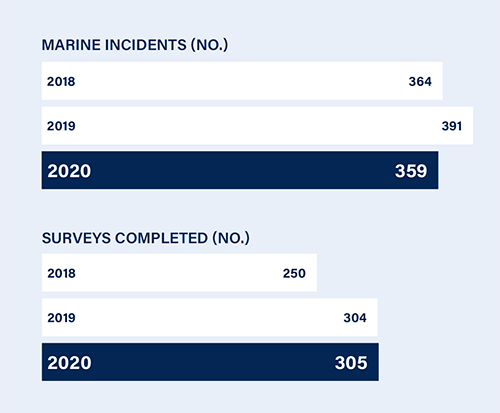This screenshot has width=500, height=413.
Task: Click the 304 value label
Action: (x=355, y=318)
